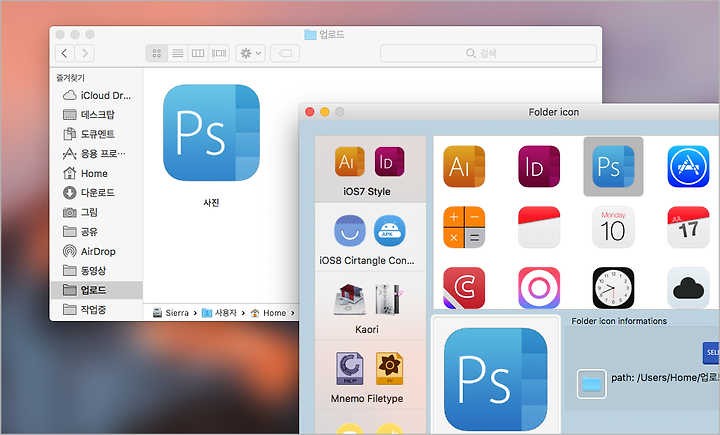This screenshot has width=720, height=435.
Task: Open 작업중 in Finder sidebar
Action: click(x=96, y=309)
